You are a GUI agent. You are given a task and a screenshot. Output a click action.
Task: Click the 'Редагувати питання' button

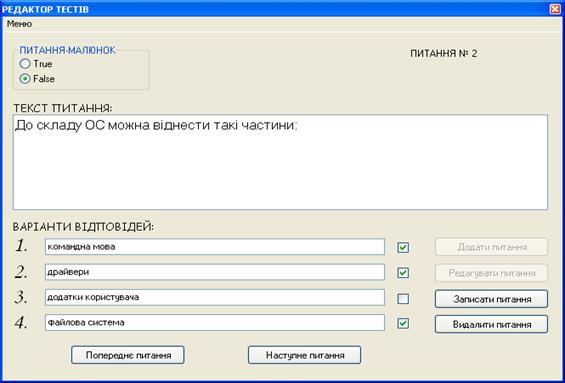coord(491,273)
